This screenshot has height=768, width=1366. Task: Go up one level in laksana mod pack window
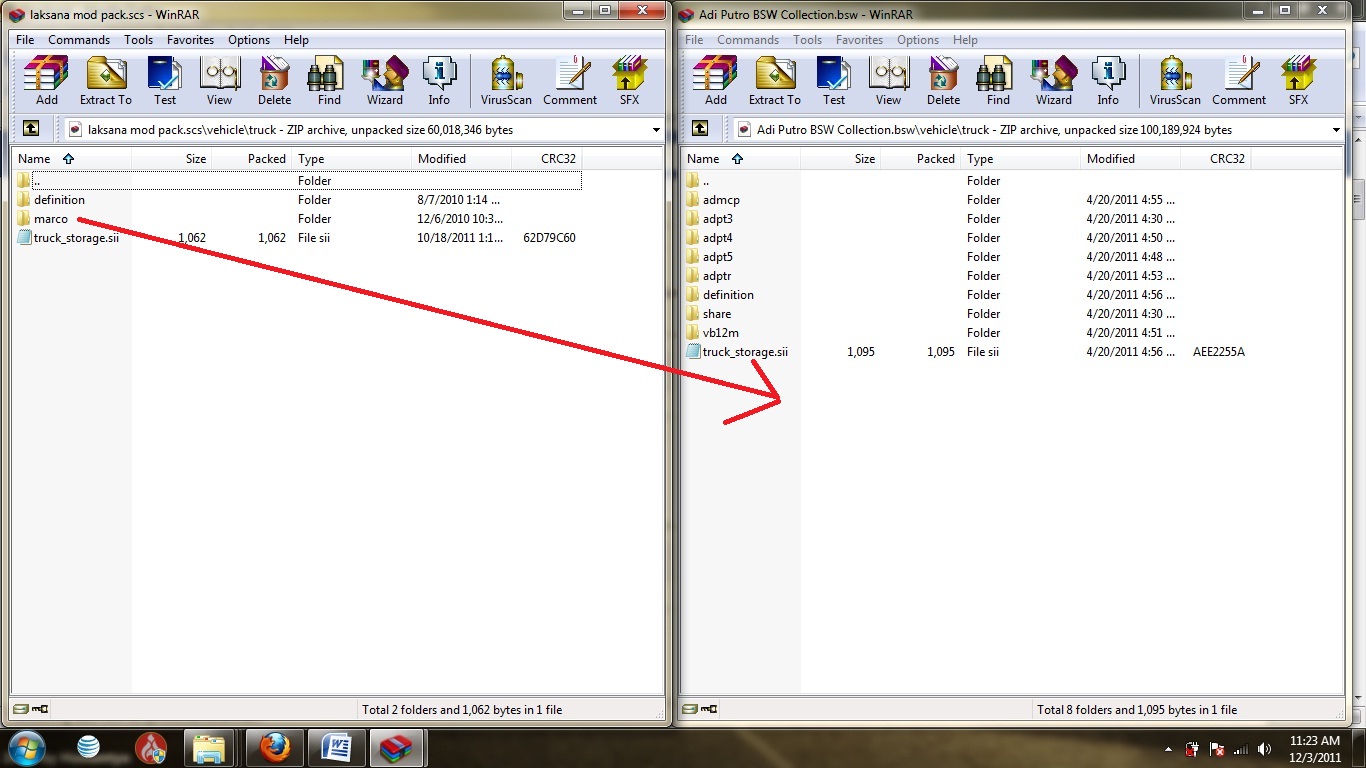(x=31, y=129)
